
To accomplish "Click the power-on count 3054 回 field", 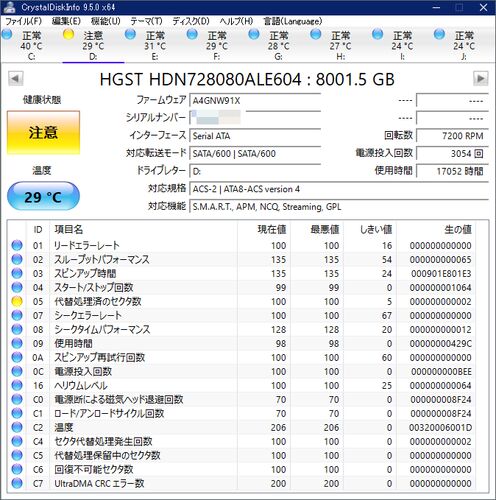I will point(452,153).
